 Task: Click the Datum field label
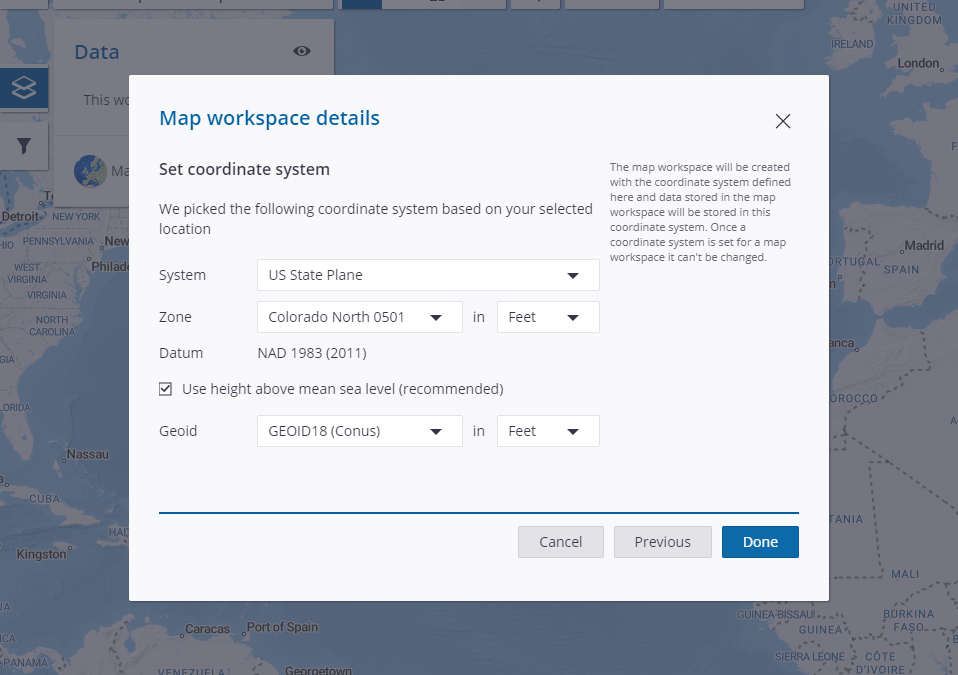[x=181, y=353]
